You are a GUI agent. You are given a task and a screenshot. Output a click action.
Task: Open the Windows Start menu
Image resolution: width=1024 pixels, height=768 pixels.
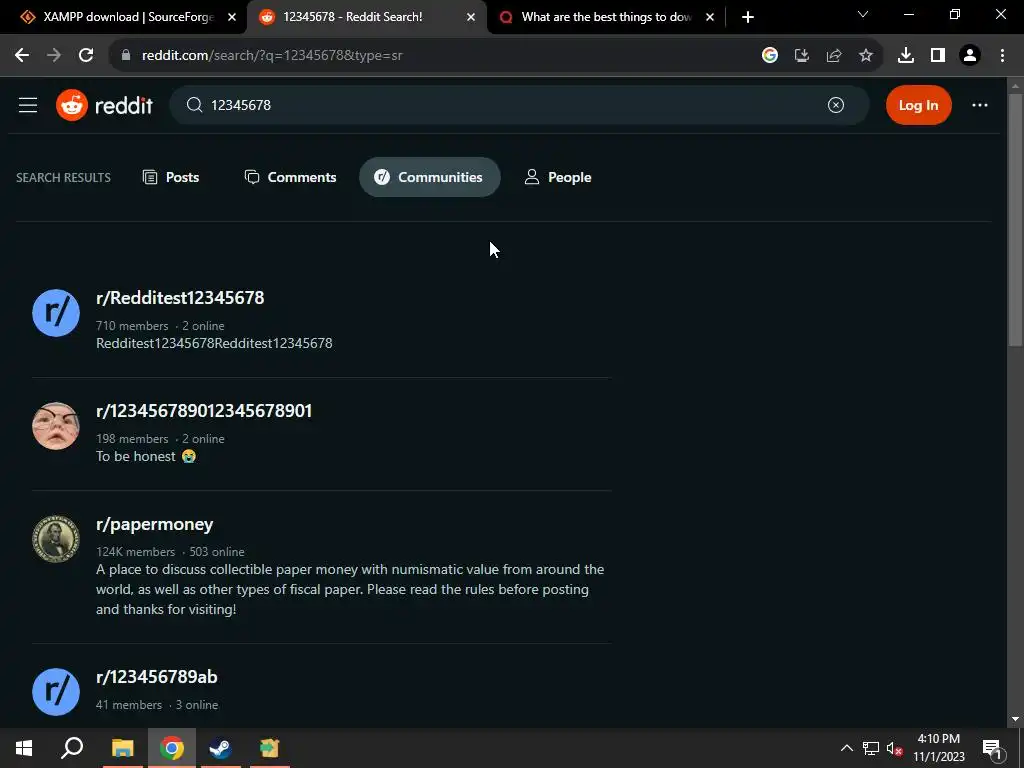point(24,748)
